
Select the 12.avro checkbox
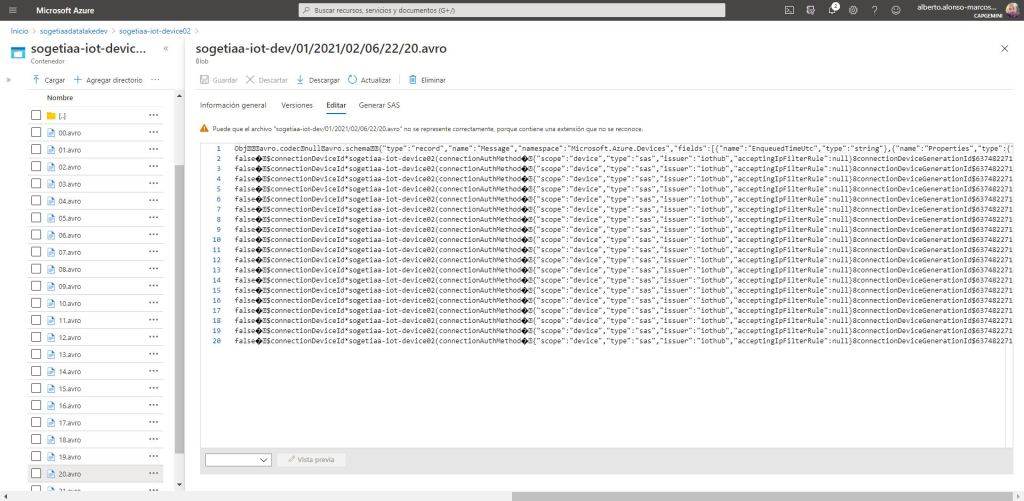pos(36,337)
